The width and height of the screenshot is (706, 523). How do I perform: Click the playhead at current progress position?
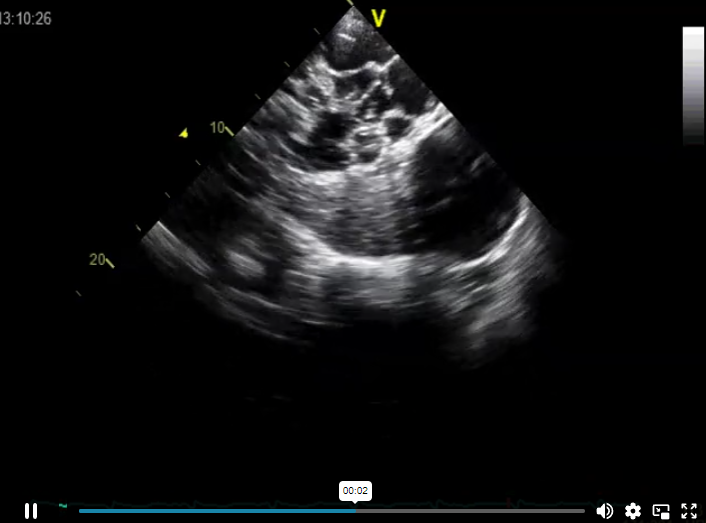pos(356,511)
